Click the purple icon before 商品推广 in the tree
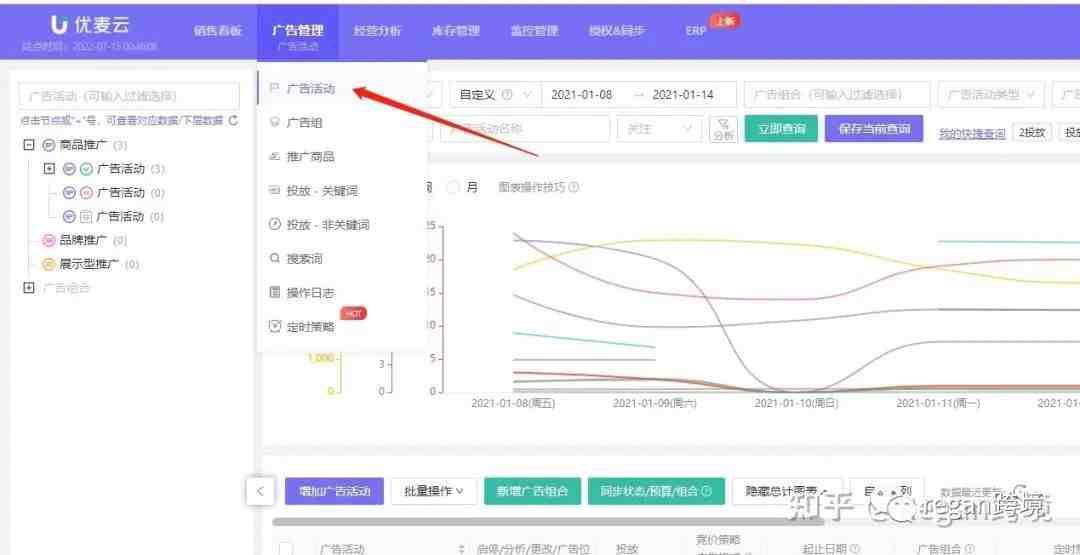Image resolution: width=1080 pixels, height=555 pixels. click(48, 145)
